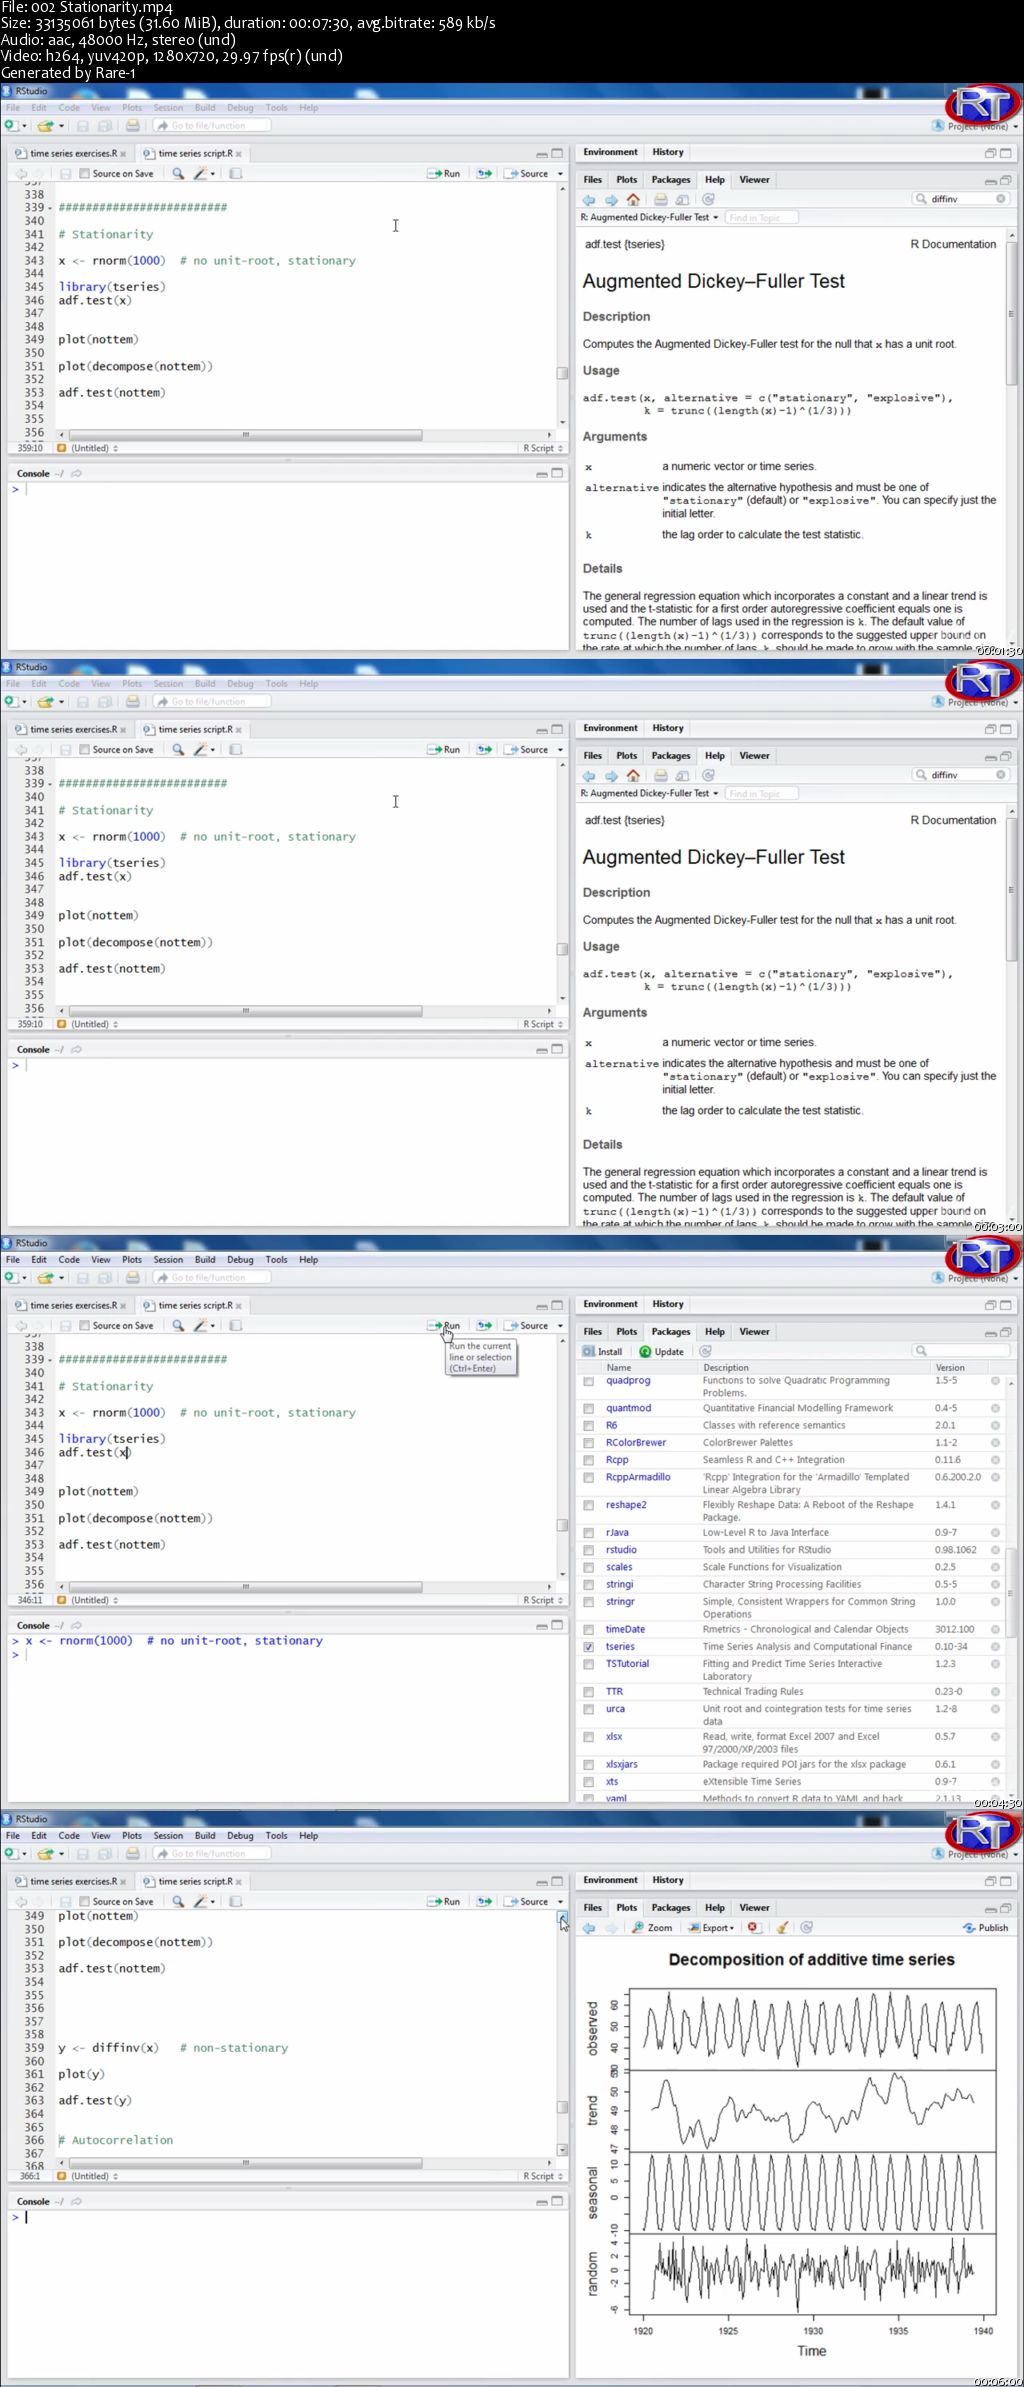The image size is (1024, 2387).
Task: Open the Tools menu in the decomposition plot frame
Action: [276, 1835]
